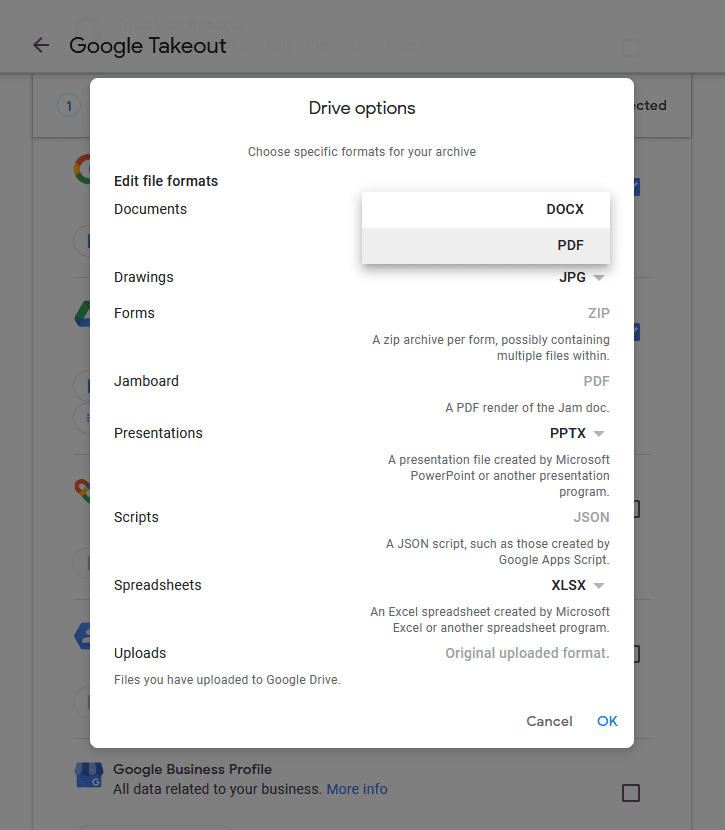Confirm the Drive options with OK
This screenshot has height=830, width=725.
point(607,721)
